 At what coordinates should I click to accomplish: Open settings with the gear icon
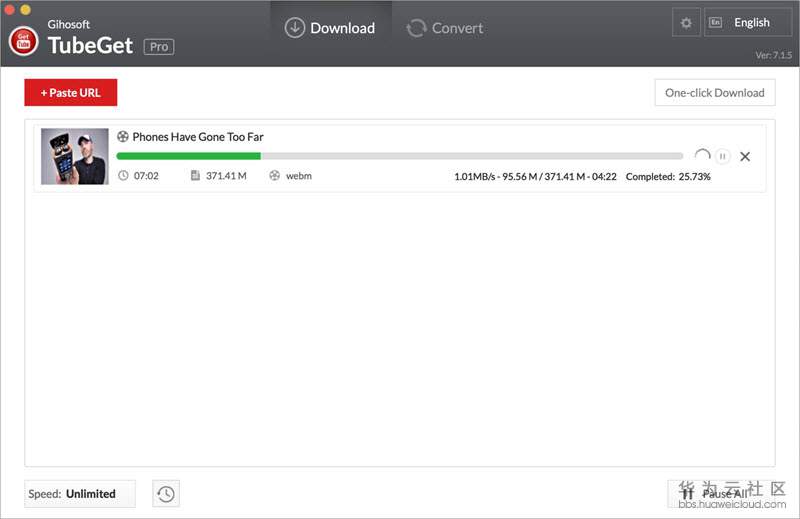point(686,23)
